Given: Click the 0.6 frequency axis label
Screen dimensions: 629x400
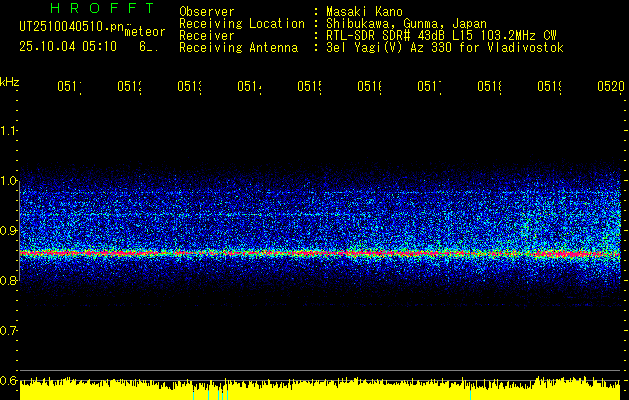Looking at the screenshot, I should coord(9,381).
